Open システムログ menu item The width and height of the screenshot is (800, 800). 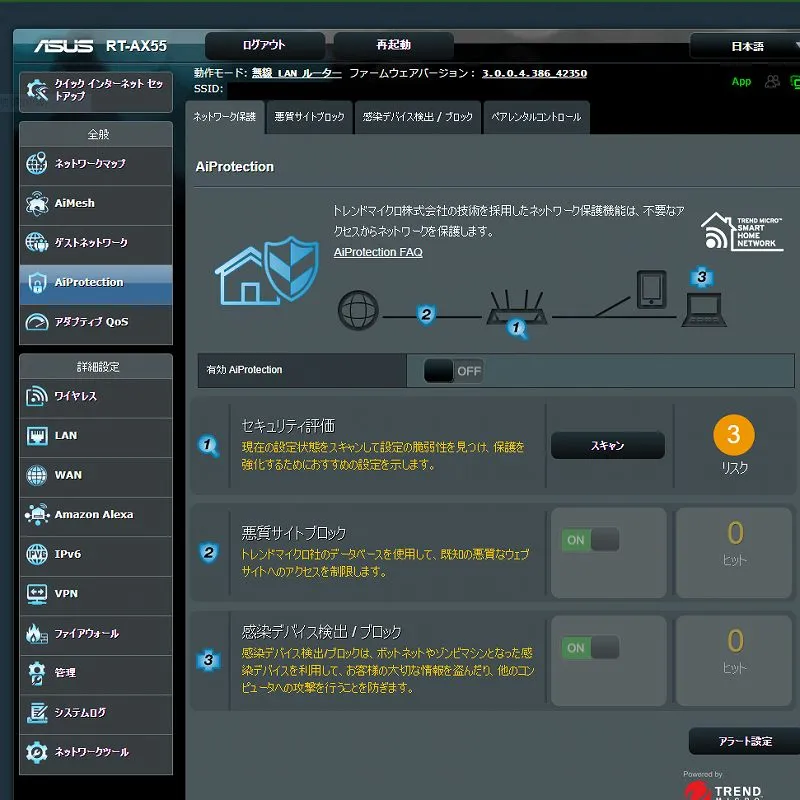pos(96,713)
